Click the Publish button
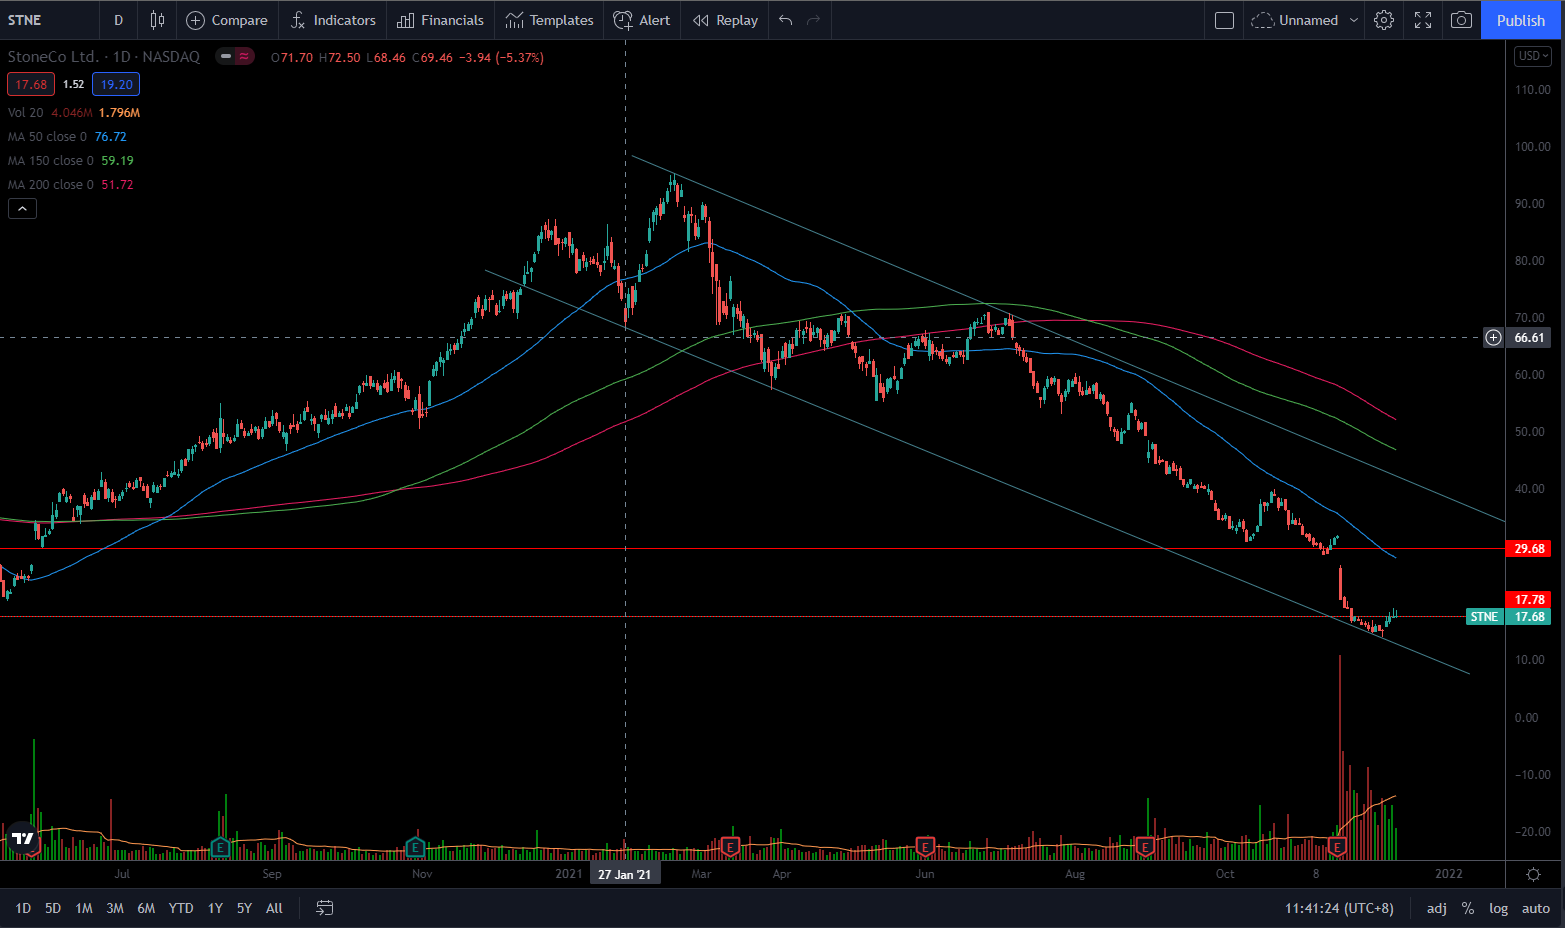1565x928 pixels. [1520, 20]
